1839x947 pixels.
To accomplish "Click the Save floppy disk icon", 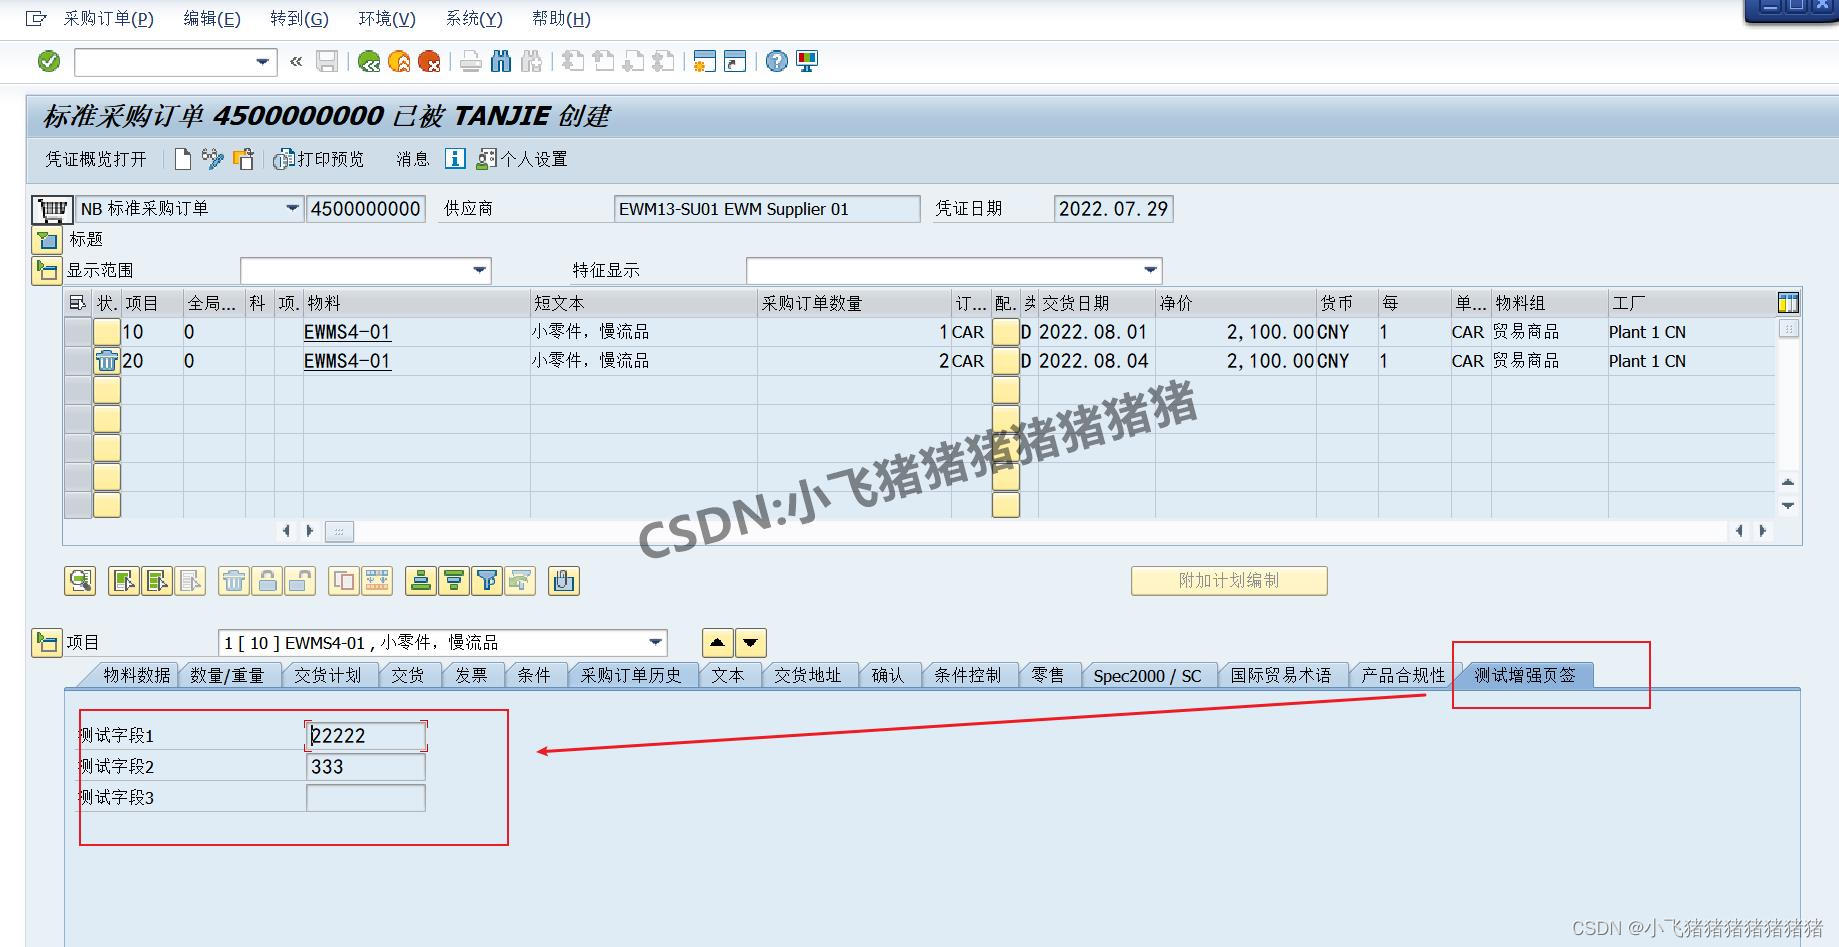I will [326, 62].
